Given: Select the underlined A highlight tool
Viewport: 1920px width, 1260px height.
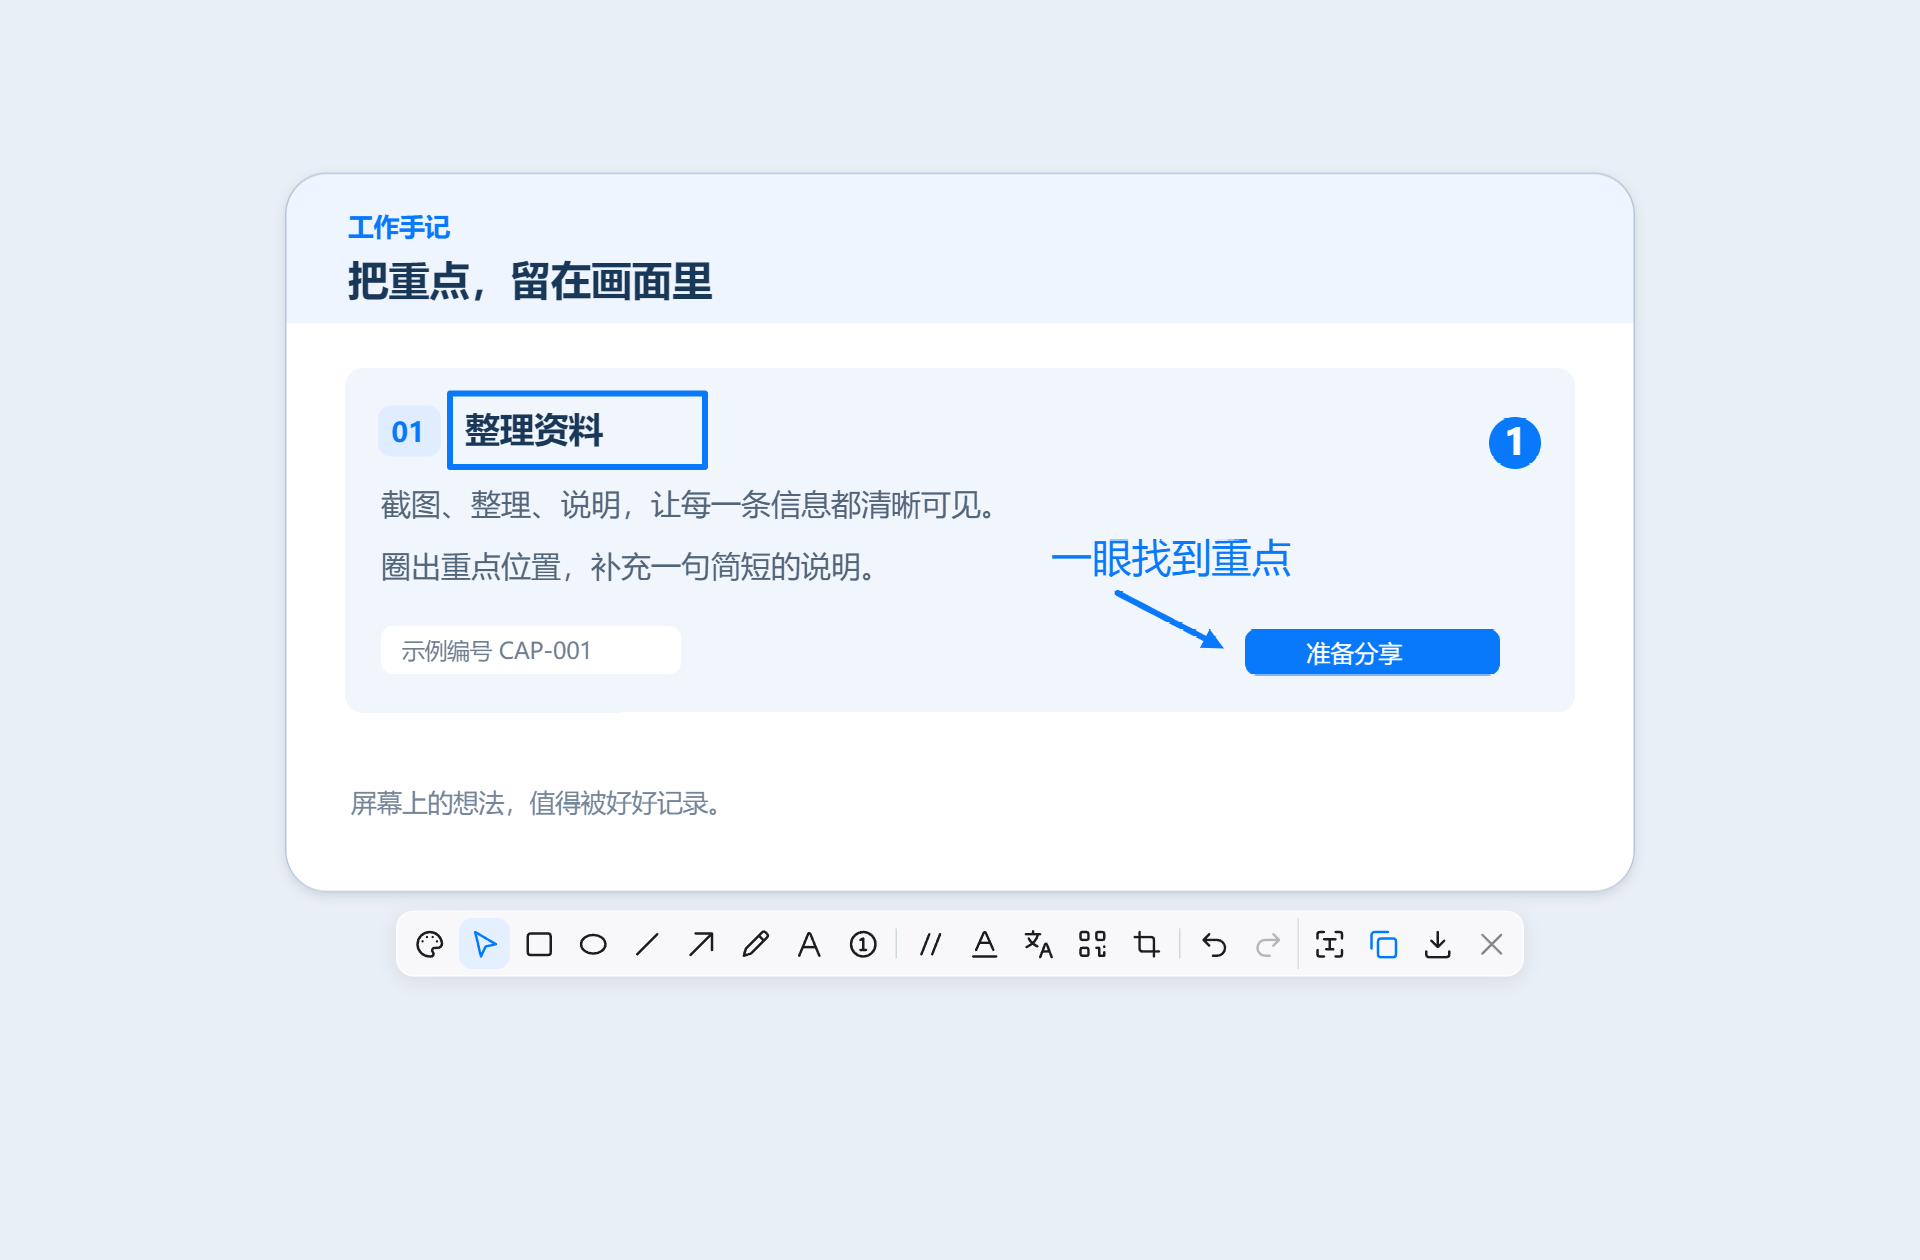Looking at the screenshot, I should tap(984, 944).
